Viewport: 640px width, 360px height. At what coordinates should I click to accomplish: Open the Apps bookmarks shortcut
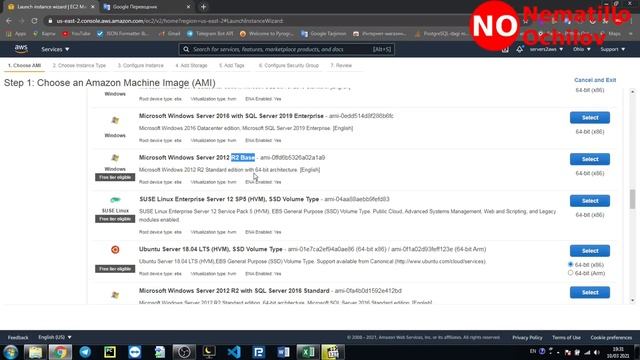[16, 34]
